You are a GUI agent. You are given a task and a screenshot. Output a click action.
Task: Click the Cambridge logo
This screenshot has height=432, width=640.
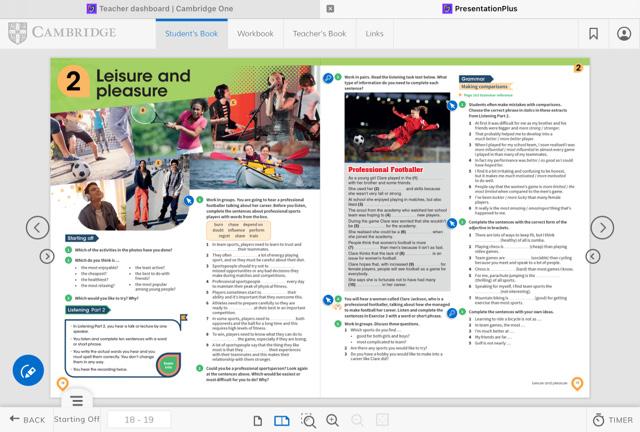pyautogui.click(x=62, y=33)
